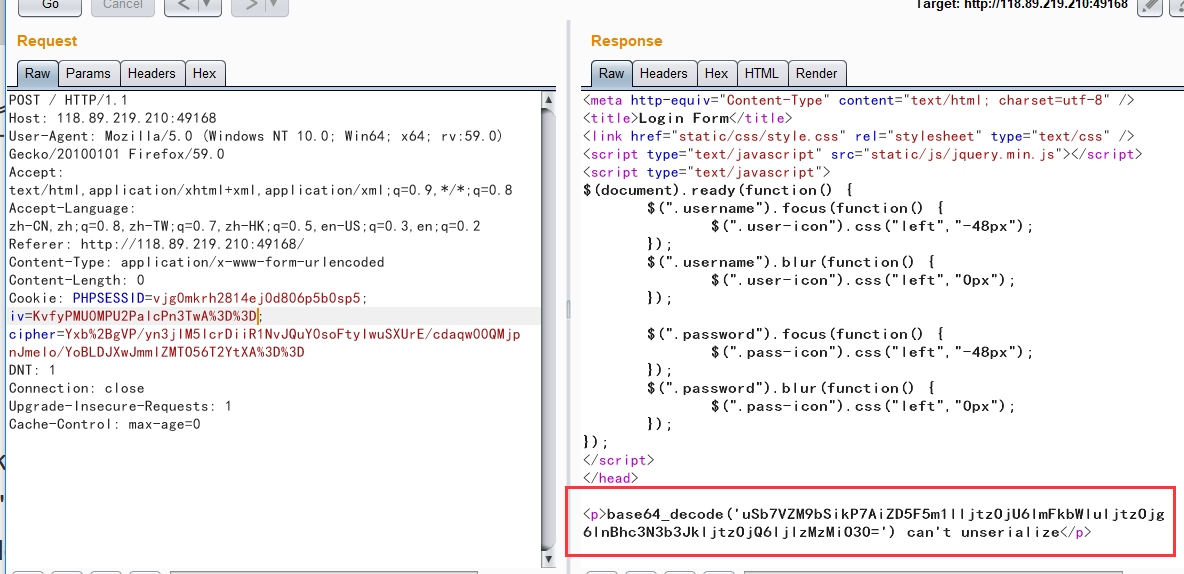The image size is (1184, 574).
Task: Open the forward history dropdown arrow
Action: [274, 6]
